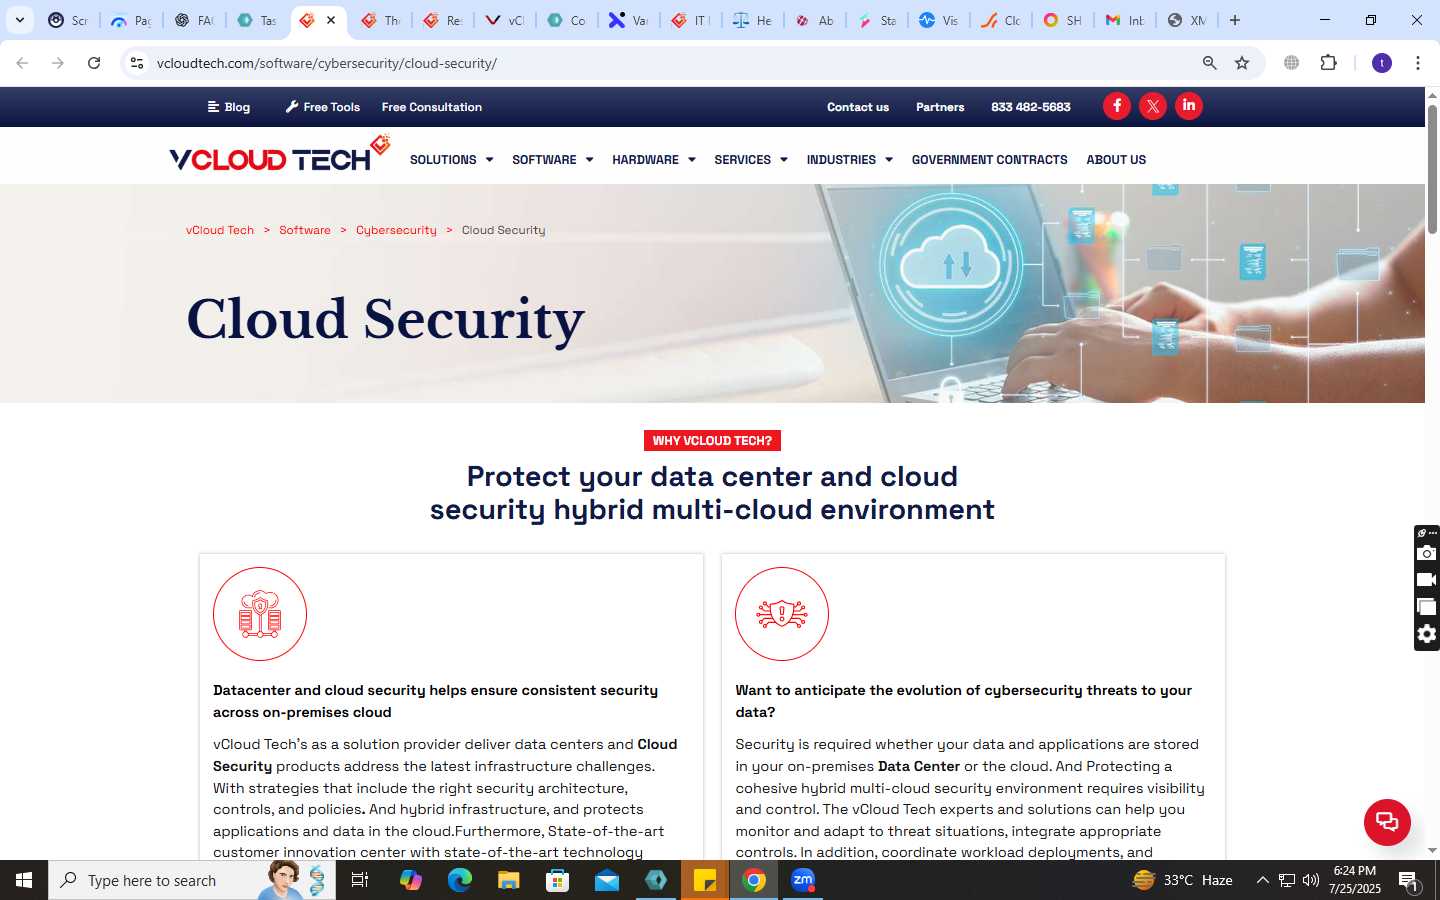Click the vCloud Tech logo
The width and height of the screenshot is (1440, 900).
(279, 155)
